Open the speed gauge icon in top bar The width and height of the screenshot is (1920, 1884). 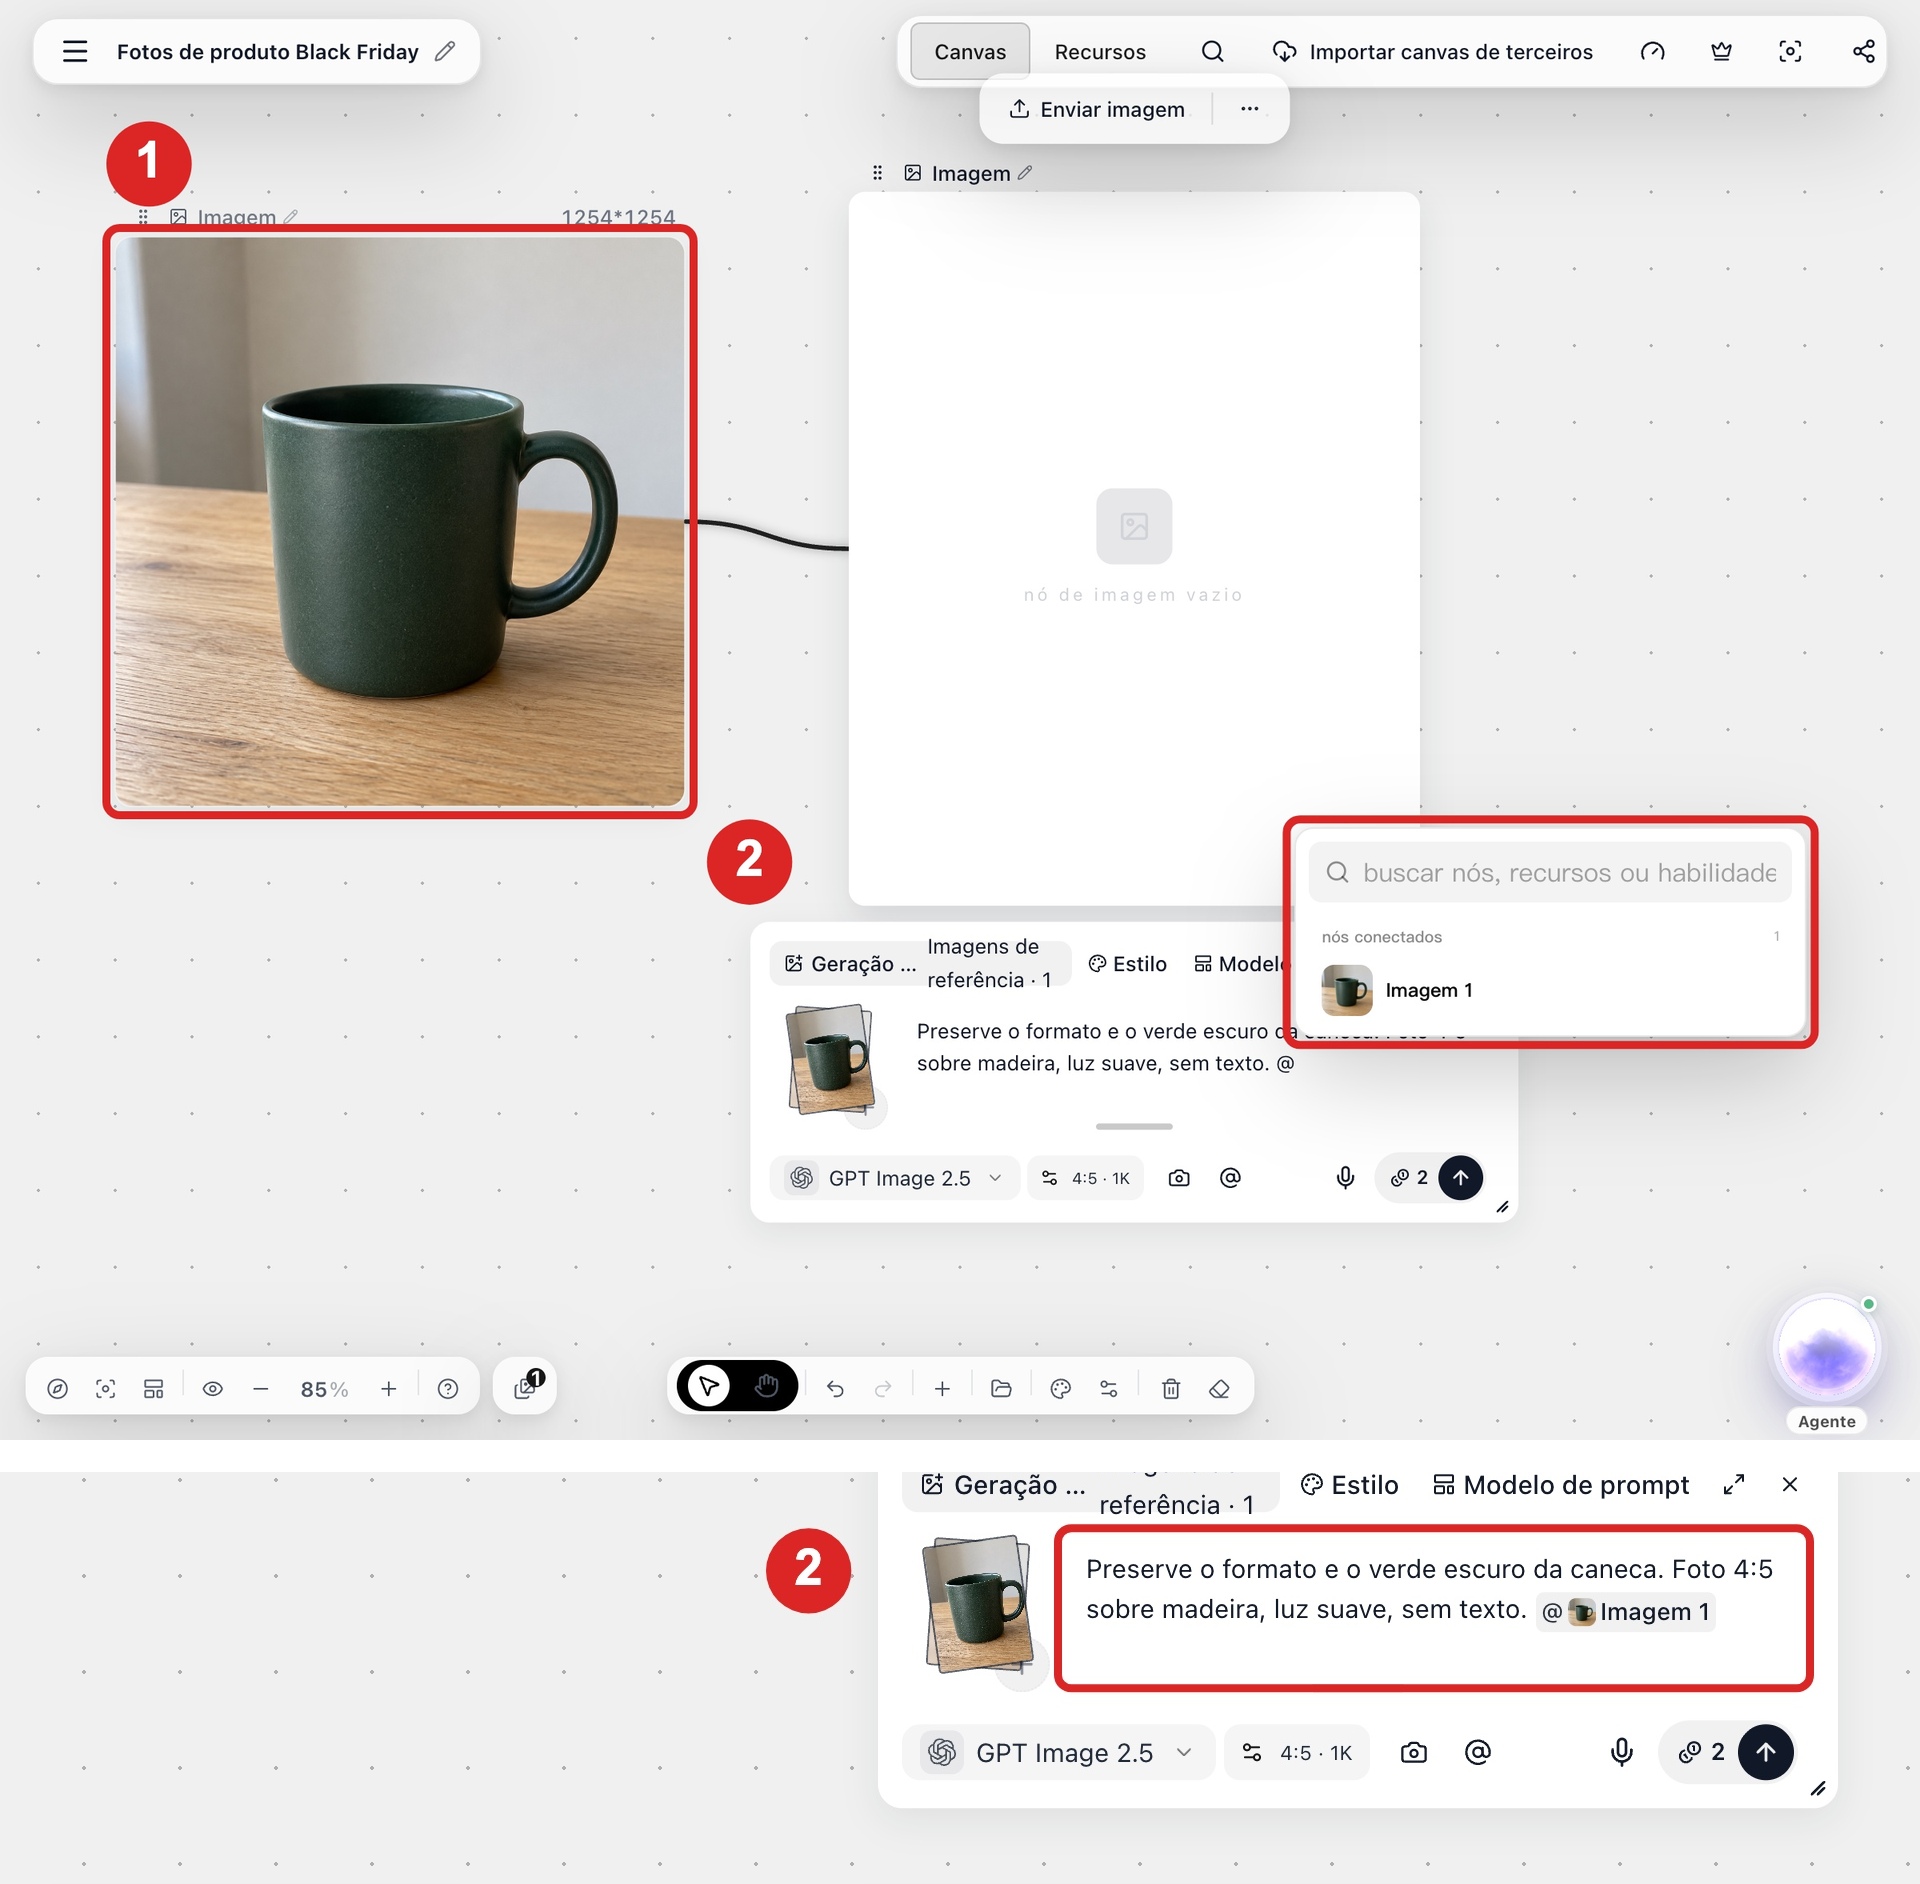coord(1652,51)
